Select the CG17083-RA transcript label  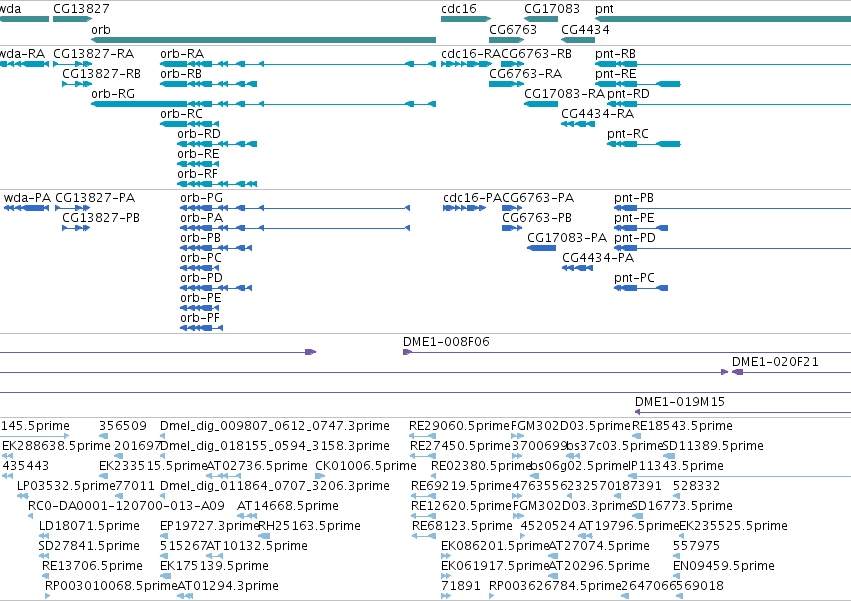564,94
